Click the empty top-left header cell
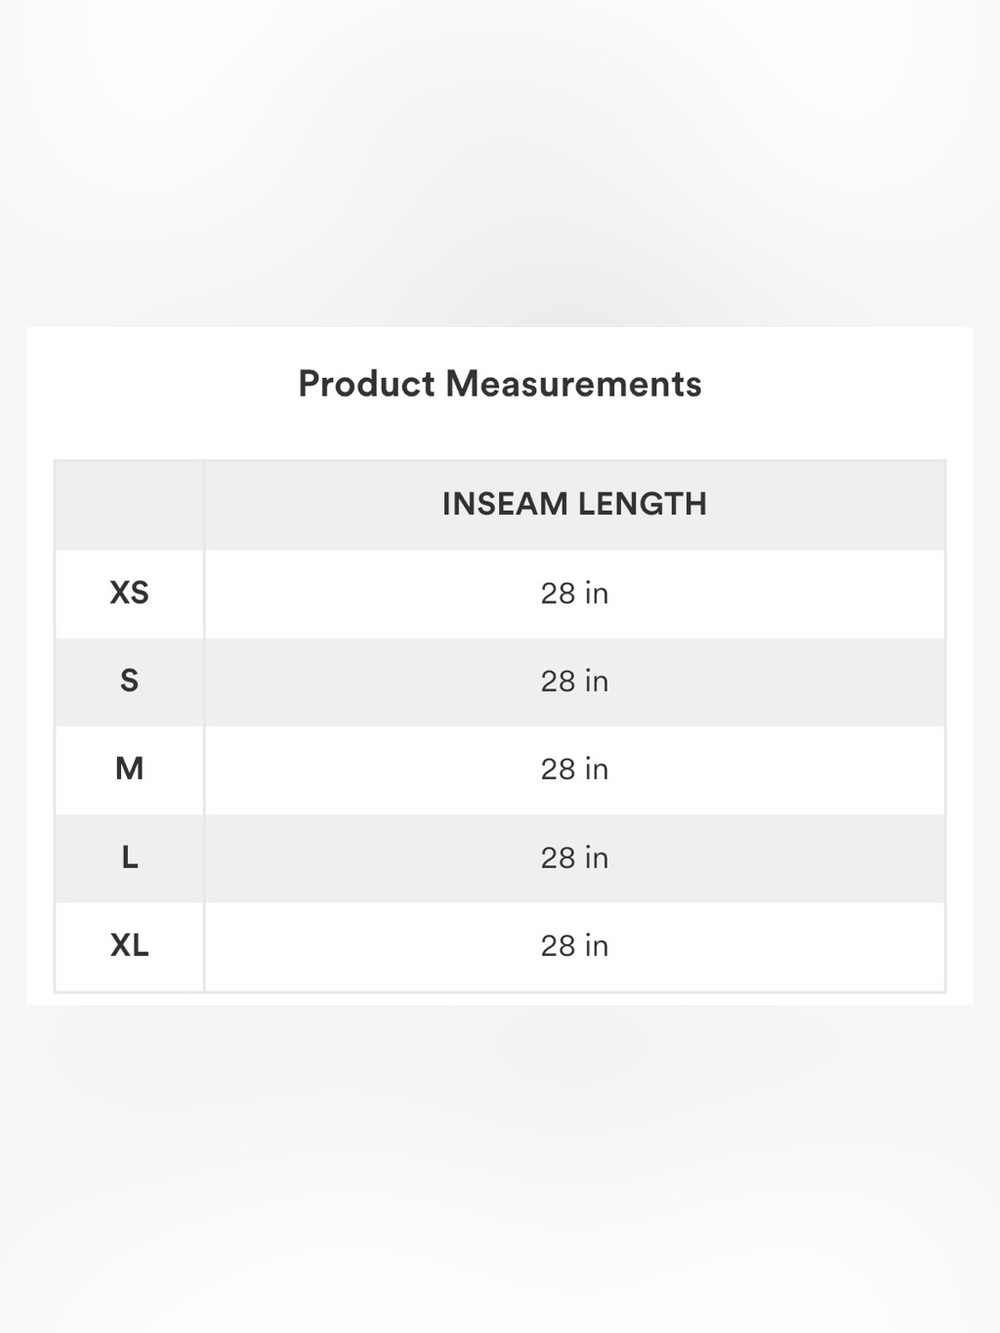 pos(129,505)
